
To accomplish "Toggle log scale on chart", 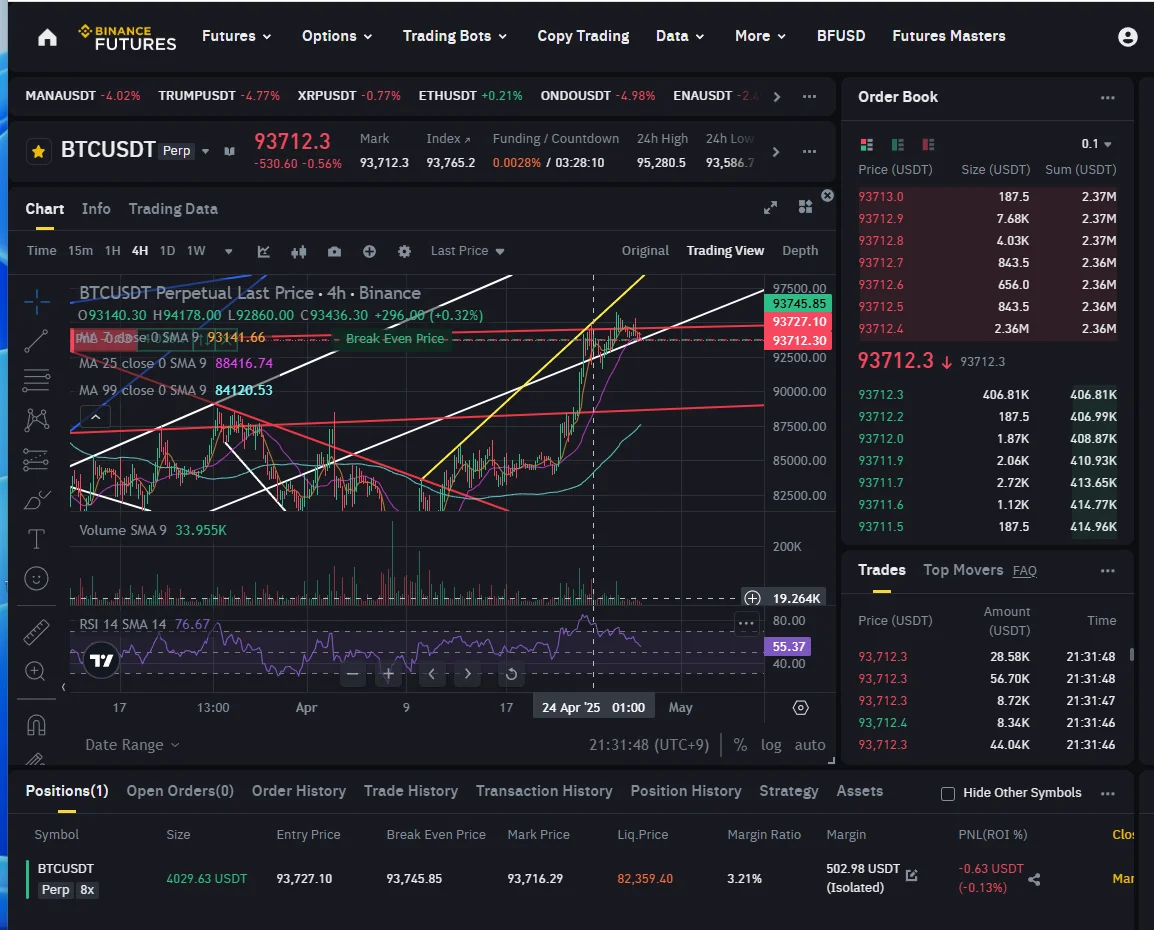I will [771, 745].
